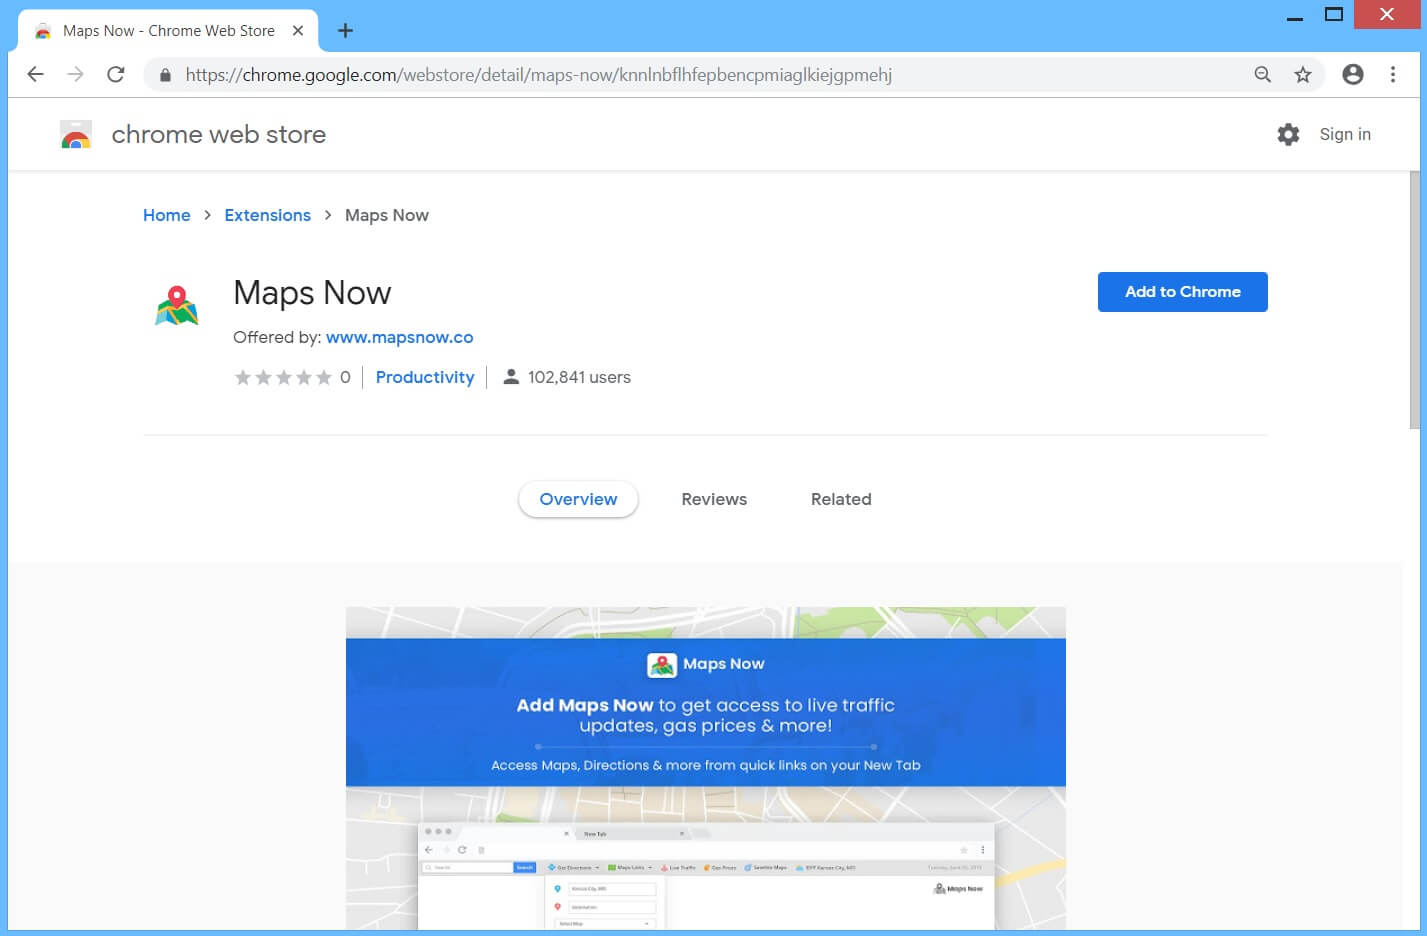Bookmark this page with the star icon

1303,74
